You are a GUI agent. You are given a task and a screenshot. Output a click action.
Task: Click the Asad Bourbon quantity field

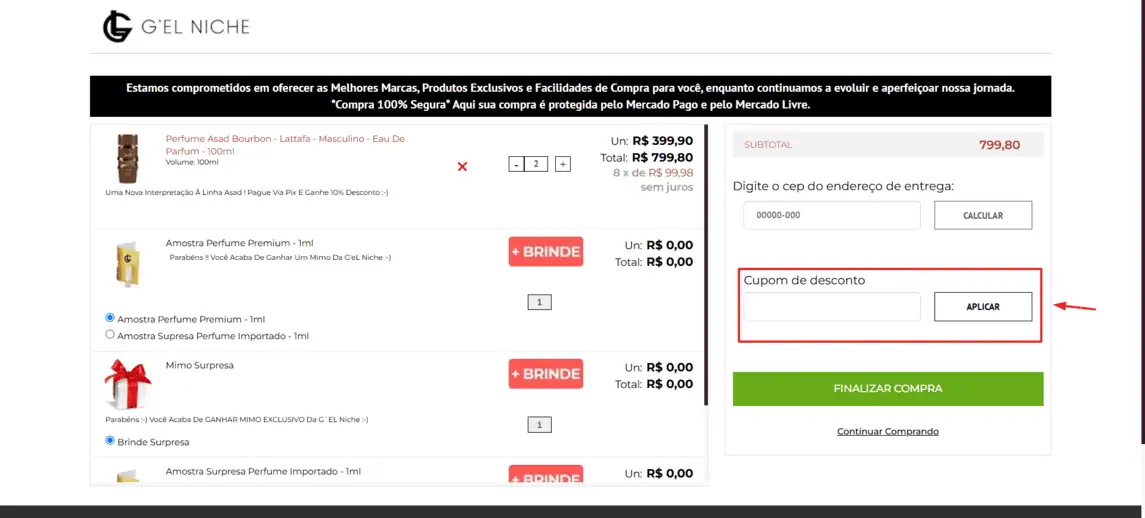pyautogui.click(x=536, y=164)
